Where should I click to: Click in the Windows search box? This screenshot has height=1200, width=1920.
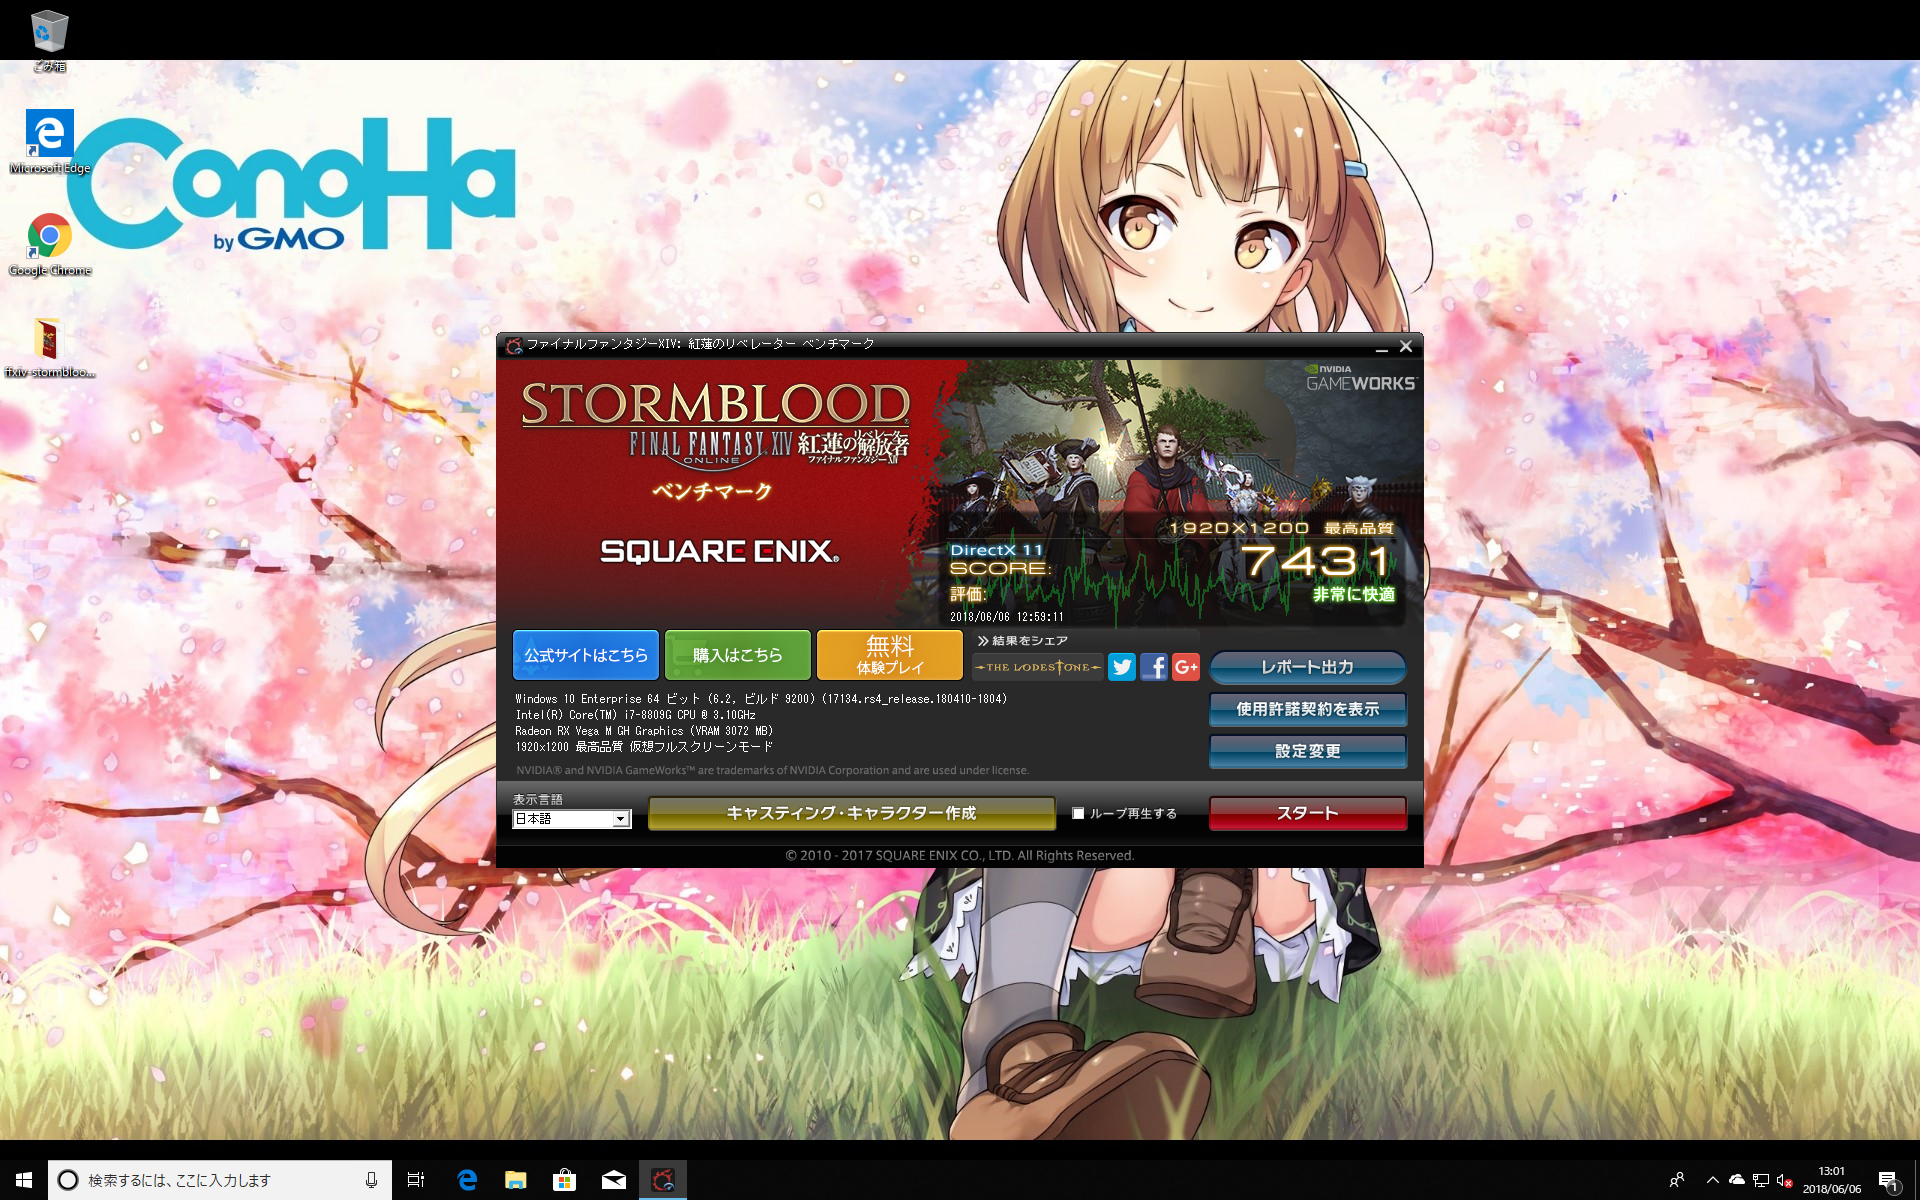[x=220, y=1180]
